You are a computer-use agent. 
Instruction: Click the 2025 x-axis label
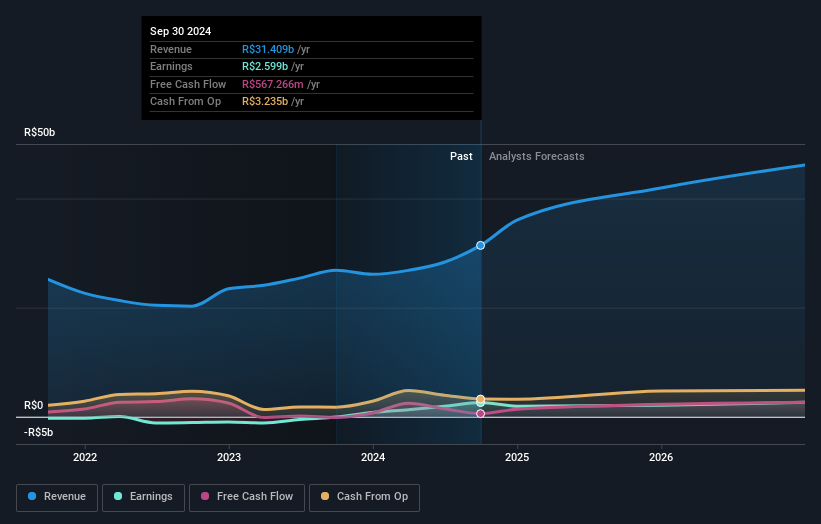517,457
